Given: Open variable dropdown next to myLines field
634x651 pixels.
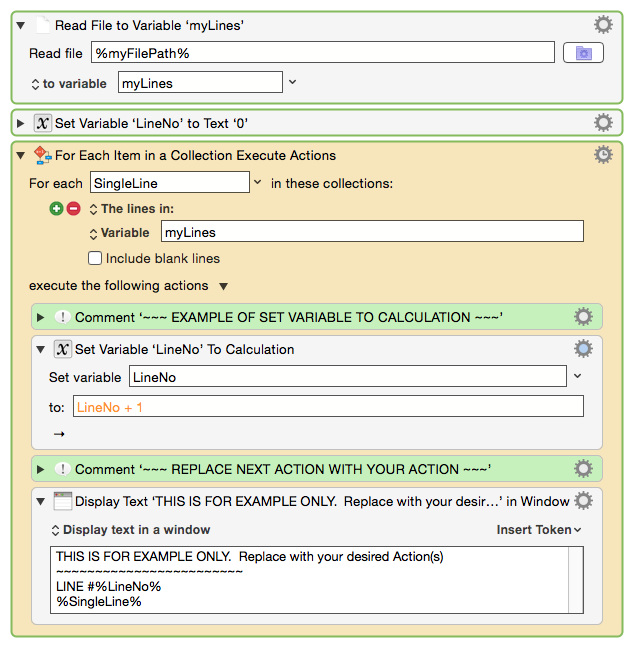Looking at the screenshot, I should pyautogui.click(x=293, y=82).
